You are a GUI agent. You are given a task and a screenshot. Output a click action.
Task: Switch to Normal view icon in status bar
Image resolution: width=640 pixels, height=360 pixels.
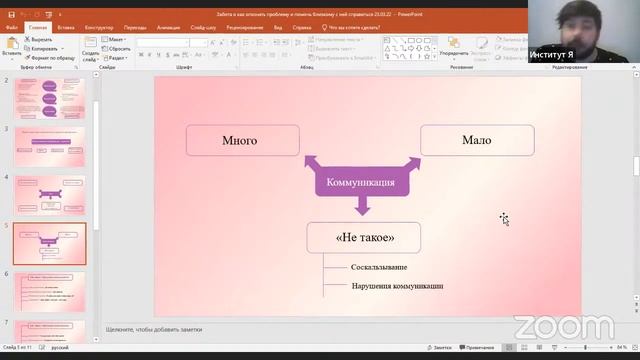point(509,347)
